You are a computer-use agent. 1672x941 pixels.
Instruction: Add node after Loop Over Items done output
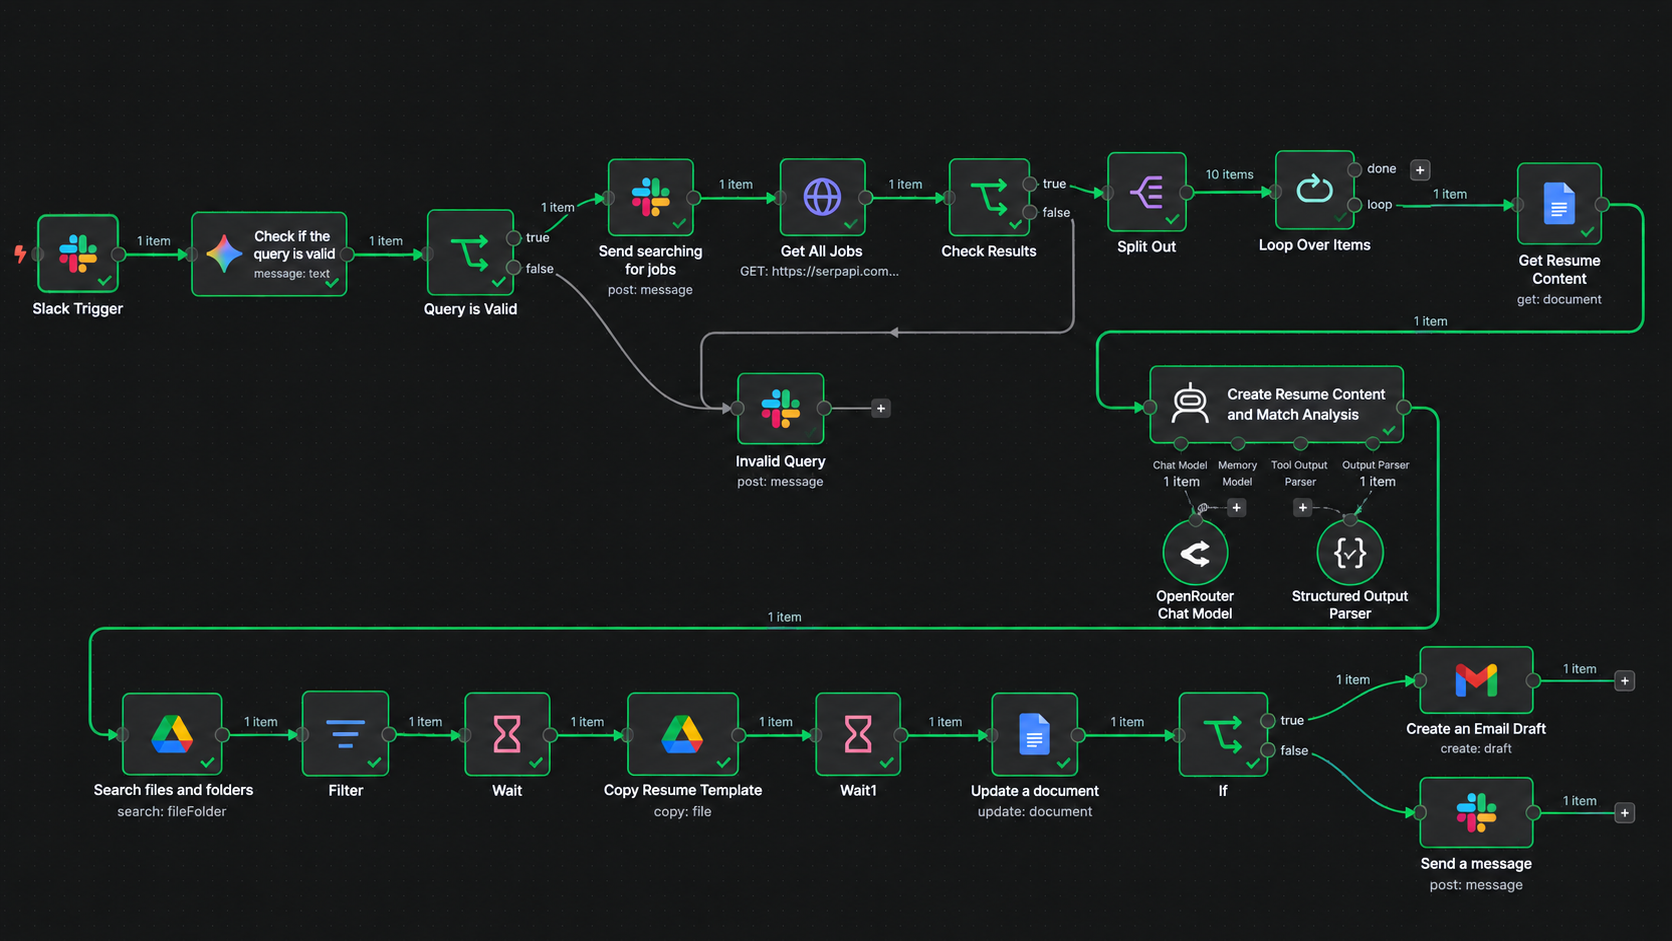[x=1420, y=170]
